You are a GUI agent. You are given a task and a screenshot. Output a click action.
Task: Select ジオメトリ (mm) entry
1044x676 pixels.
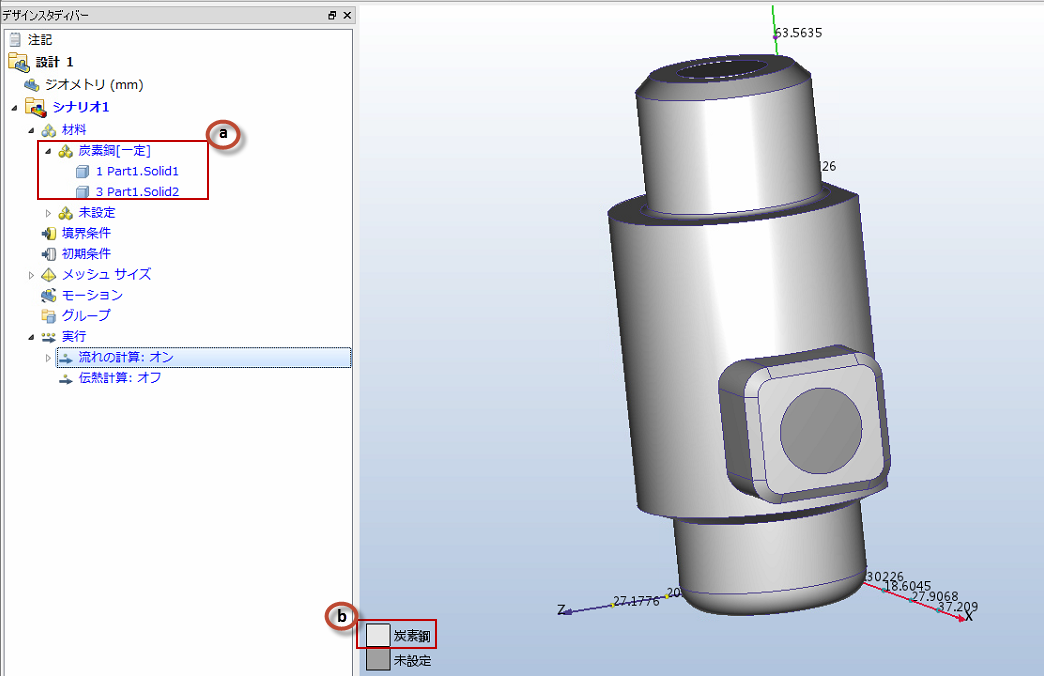coord(94,85)
